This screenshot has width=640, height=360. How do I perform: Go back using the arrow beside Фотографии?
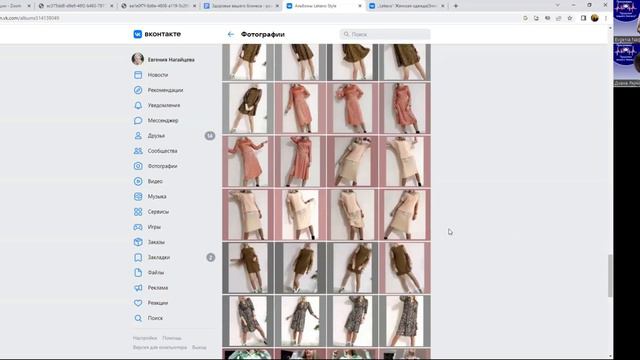(x=231, y=34)
